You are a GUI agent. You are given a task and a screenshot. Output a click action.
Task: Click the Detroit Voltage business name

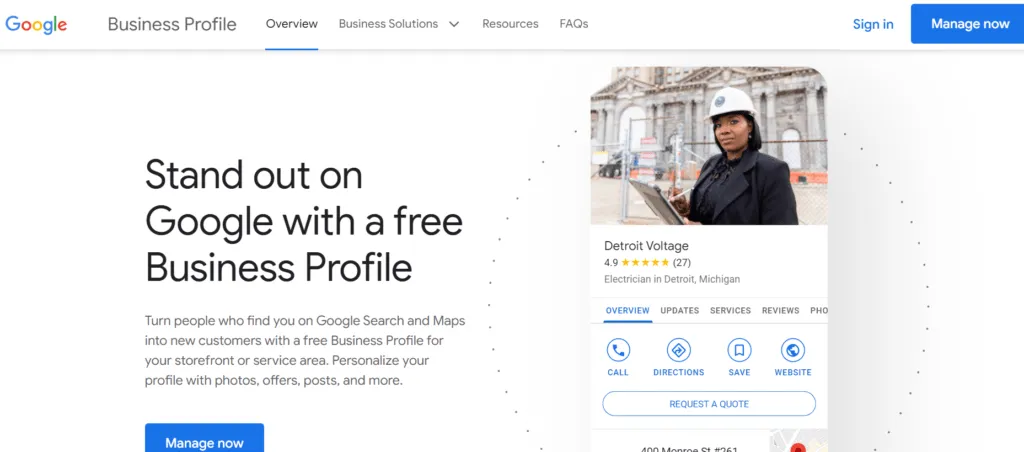pos(647,246)
